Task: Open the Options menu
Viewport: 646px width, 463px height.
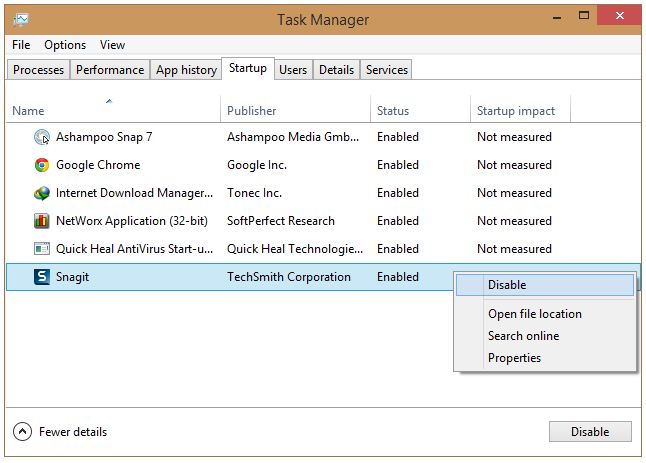Action: [x=65, y=45]
